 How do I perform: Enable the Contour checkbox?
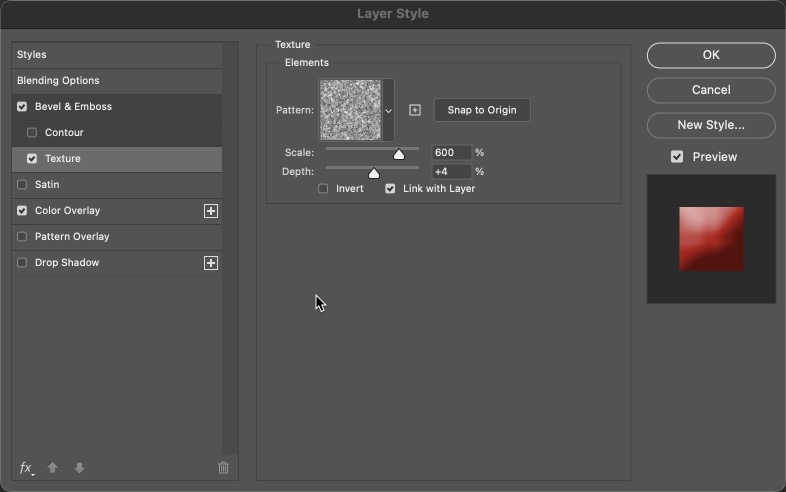point(32,132)
